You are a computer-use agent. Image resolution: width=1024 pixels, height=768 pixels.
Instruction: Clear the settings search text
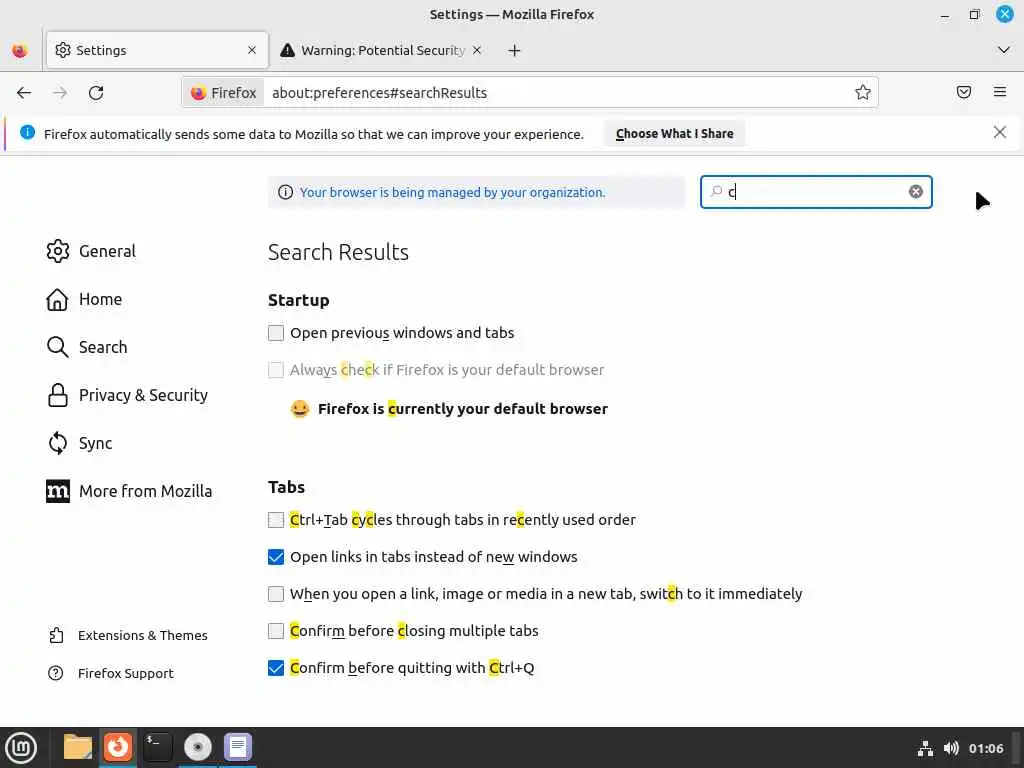click(916, 191)
